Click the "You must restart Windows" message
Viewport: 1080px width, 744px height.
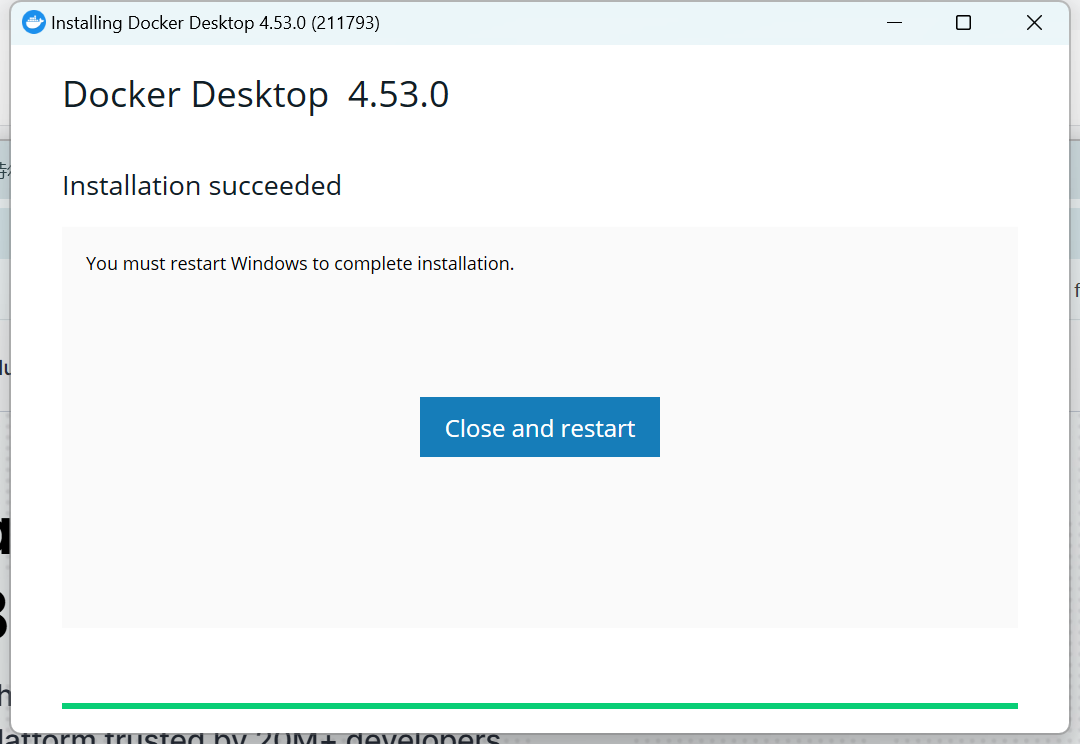click(300, 264)
